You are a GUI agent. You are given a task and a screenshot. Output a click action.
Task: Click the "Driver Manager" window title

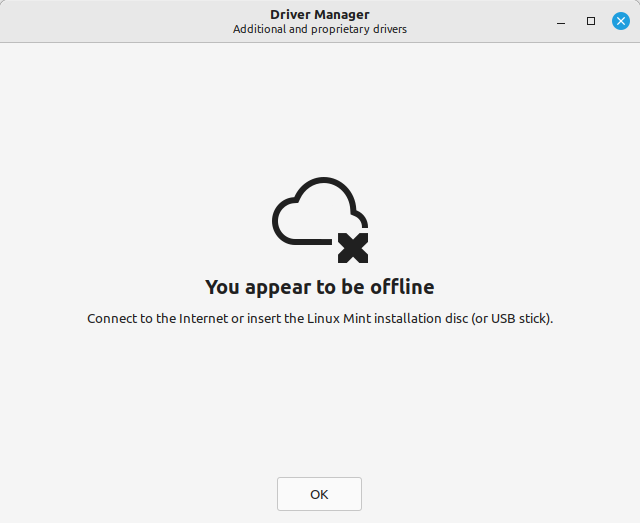coord(319,14)
